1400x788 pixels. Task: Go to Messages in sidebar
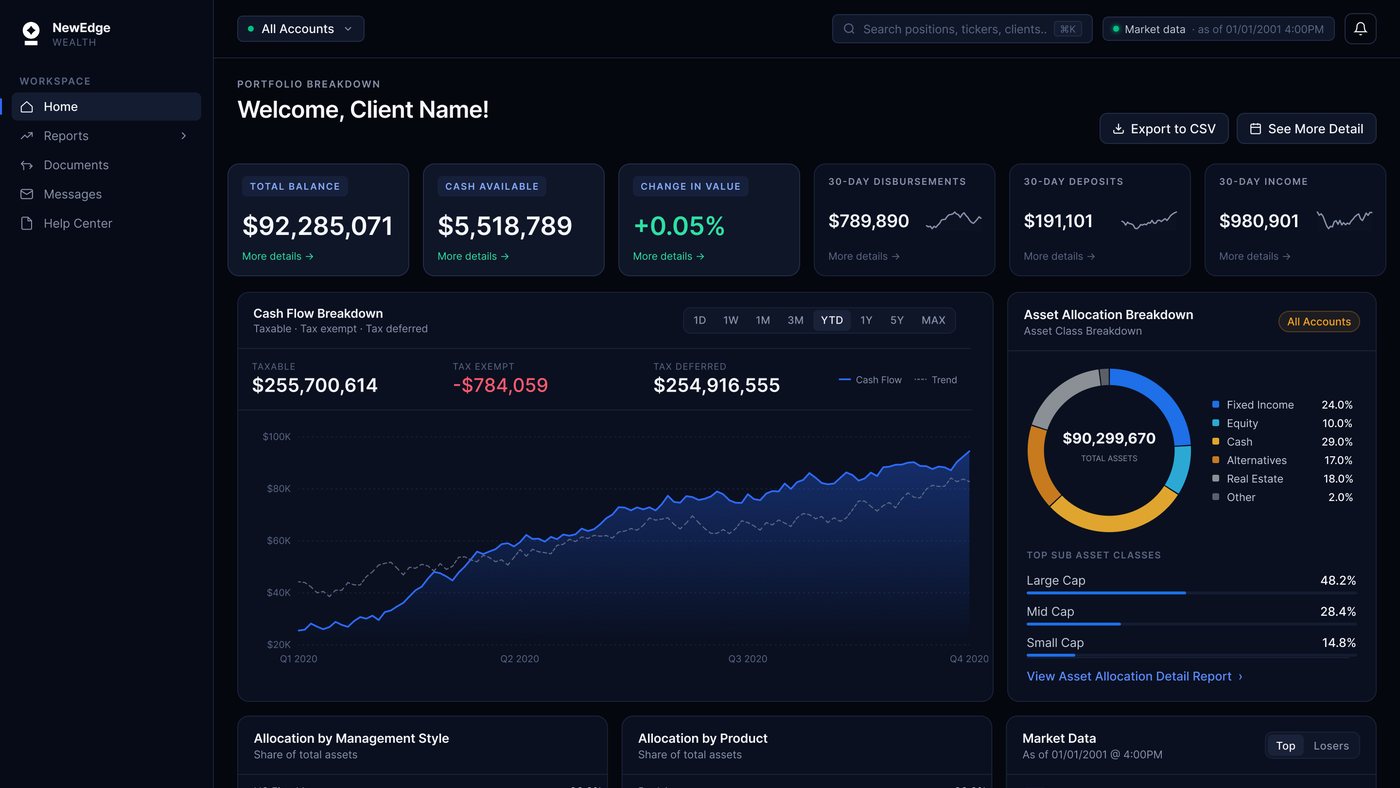click(106, 194)
